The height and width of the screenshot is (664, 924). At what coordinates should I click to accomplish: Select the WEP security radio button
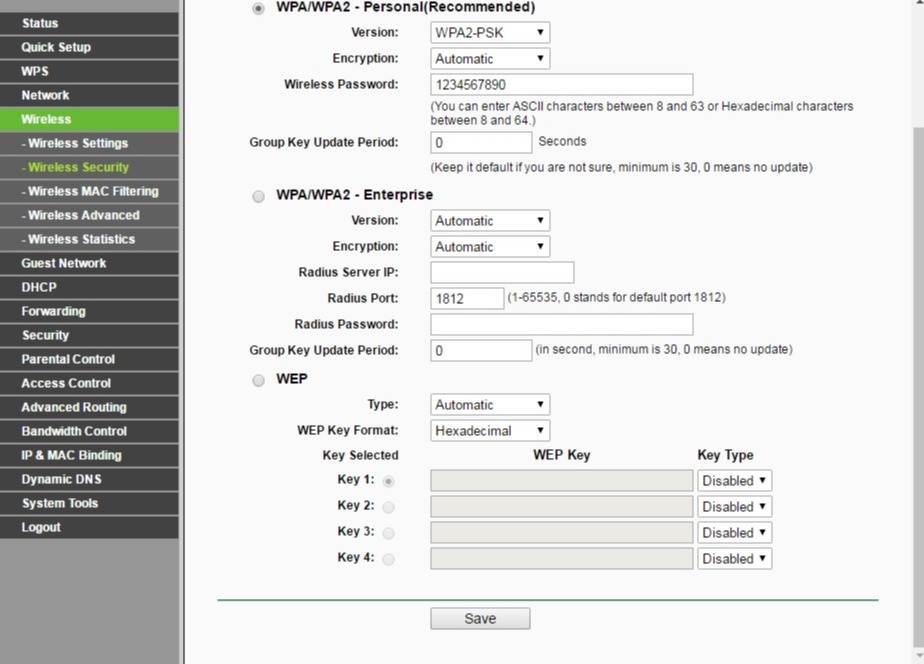(258, 381)
